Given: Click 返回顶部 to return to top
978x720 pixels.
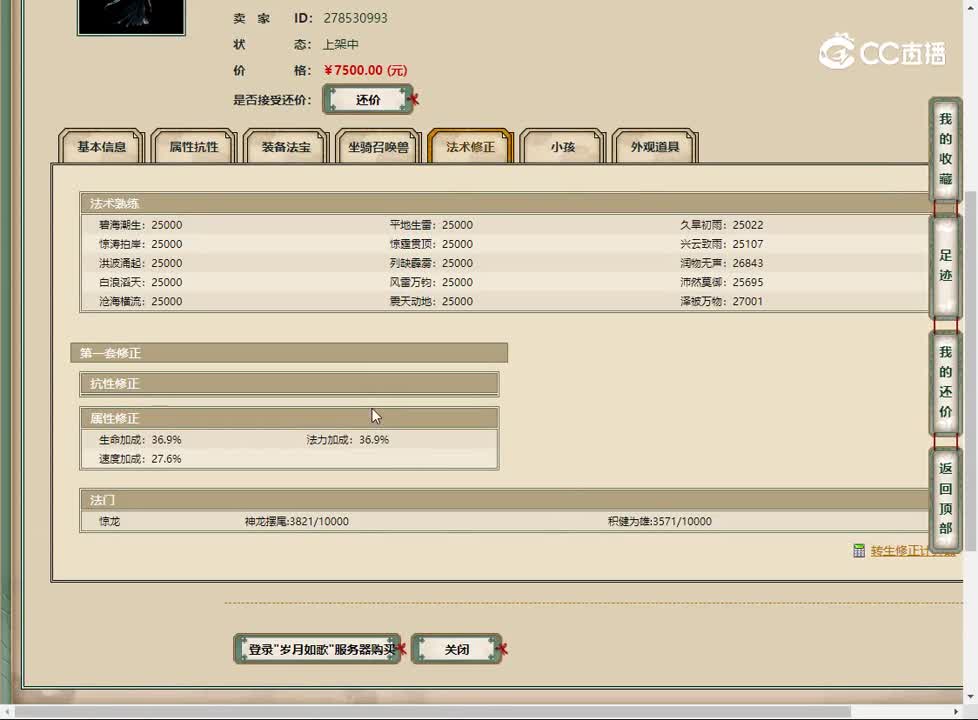Looking at the screenshot, I should point(945,499).
